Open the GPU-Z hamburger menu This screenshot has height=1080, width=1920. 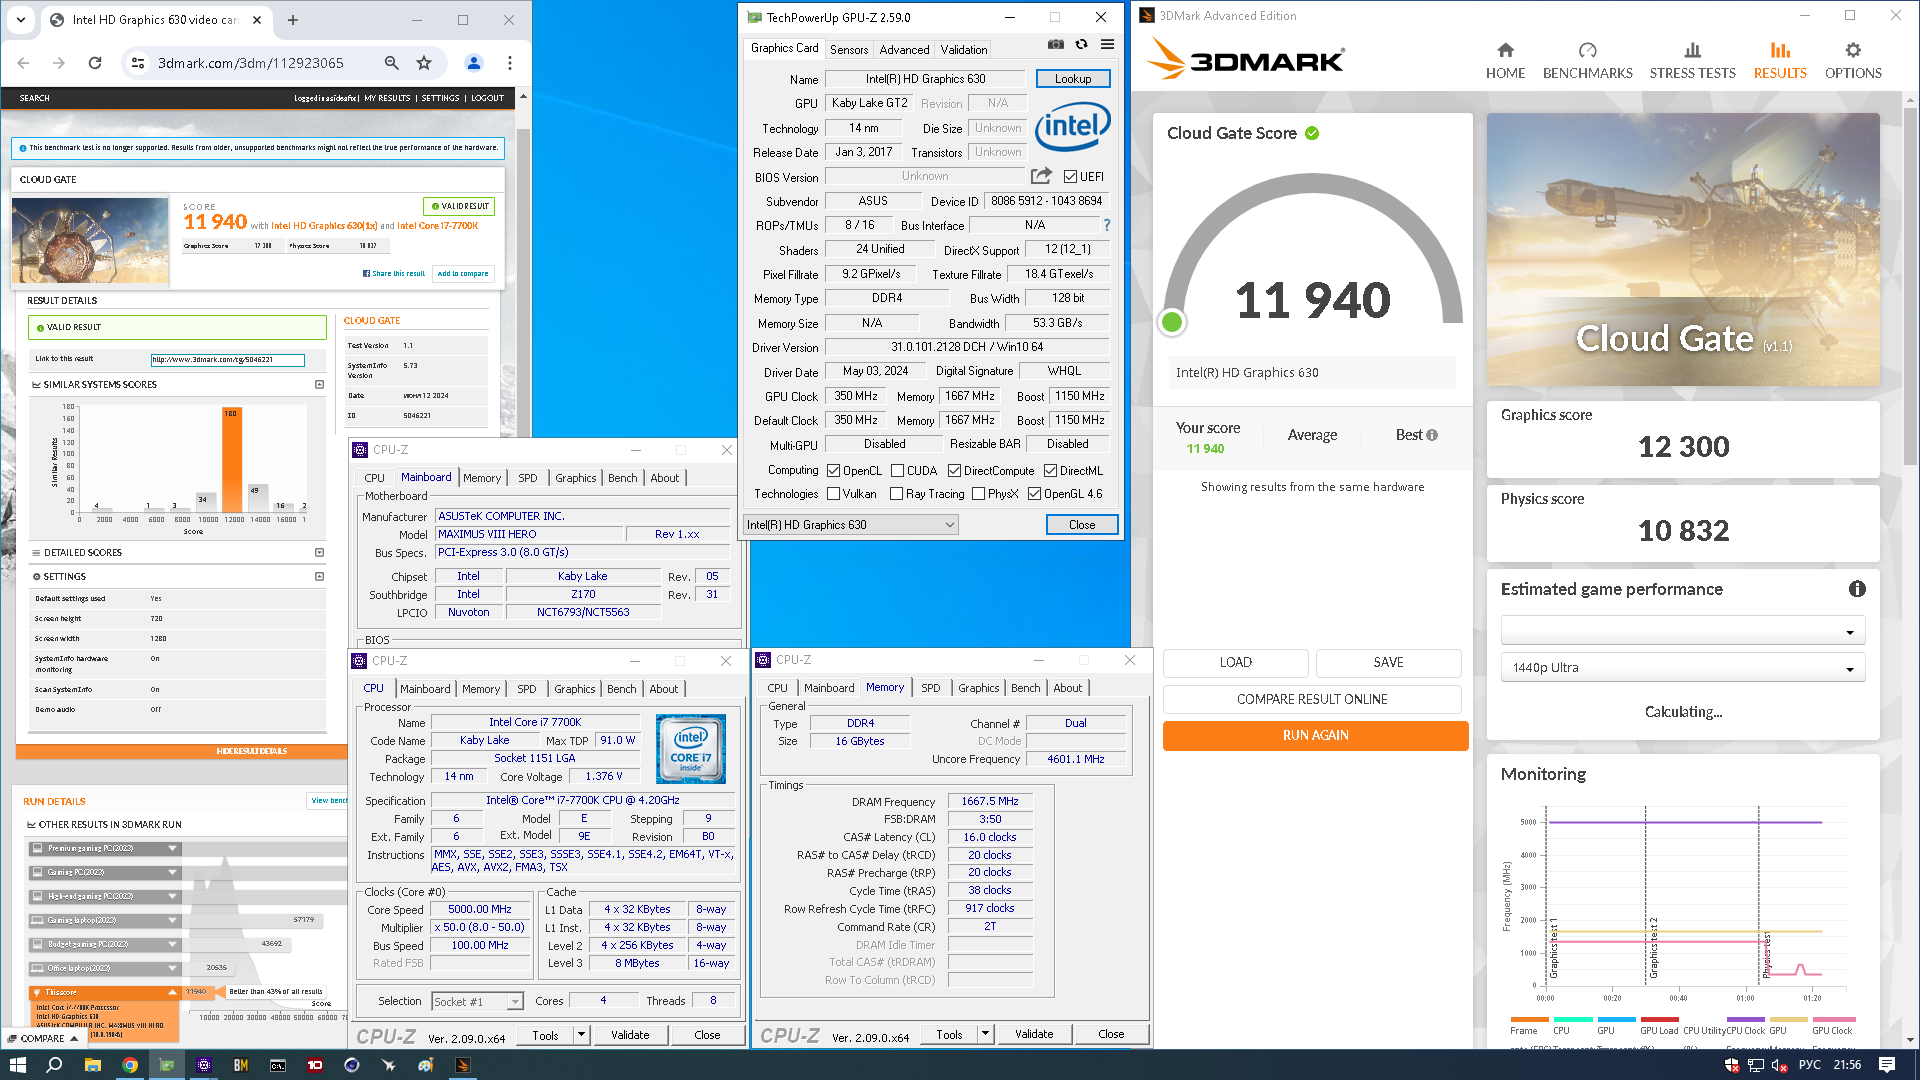point(1107,44)
